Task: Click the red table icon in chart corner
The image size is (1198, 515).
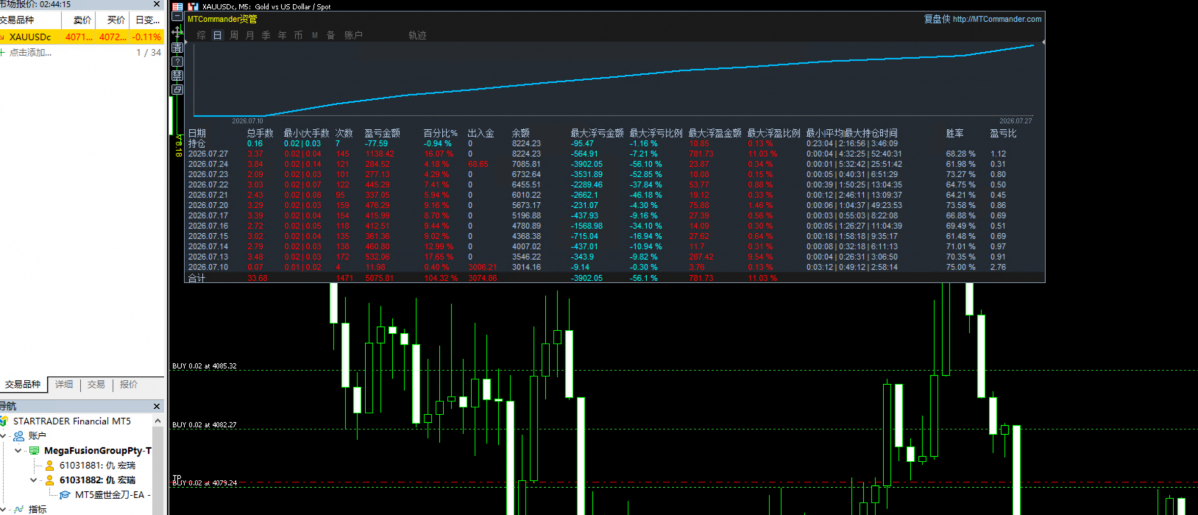Action: [x=177, y=7]
